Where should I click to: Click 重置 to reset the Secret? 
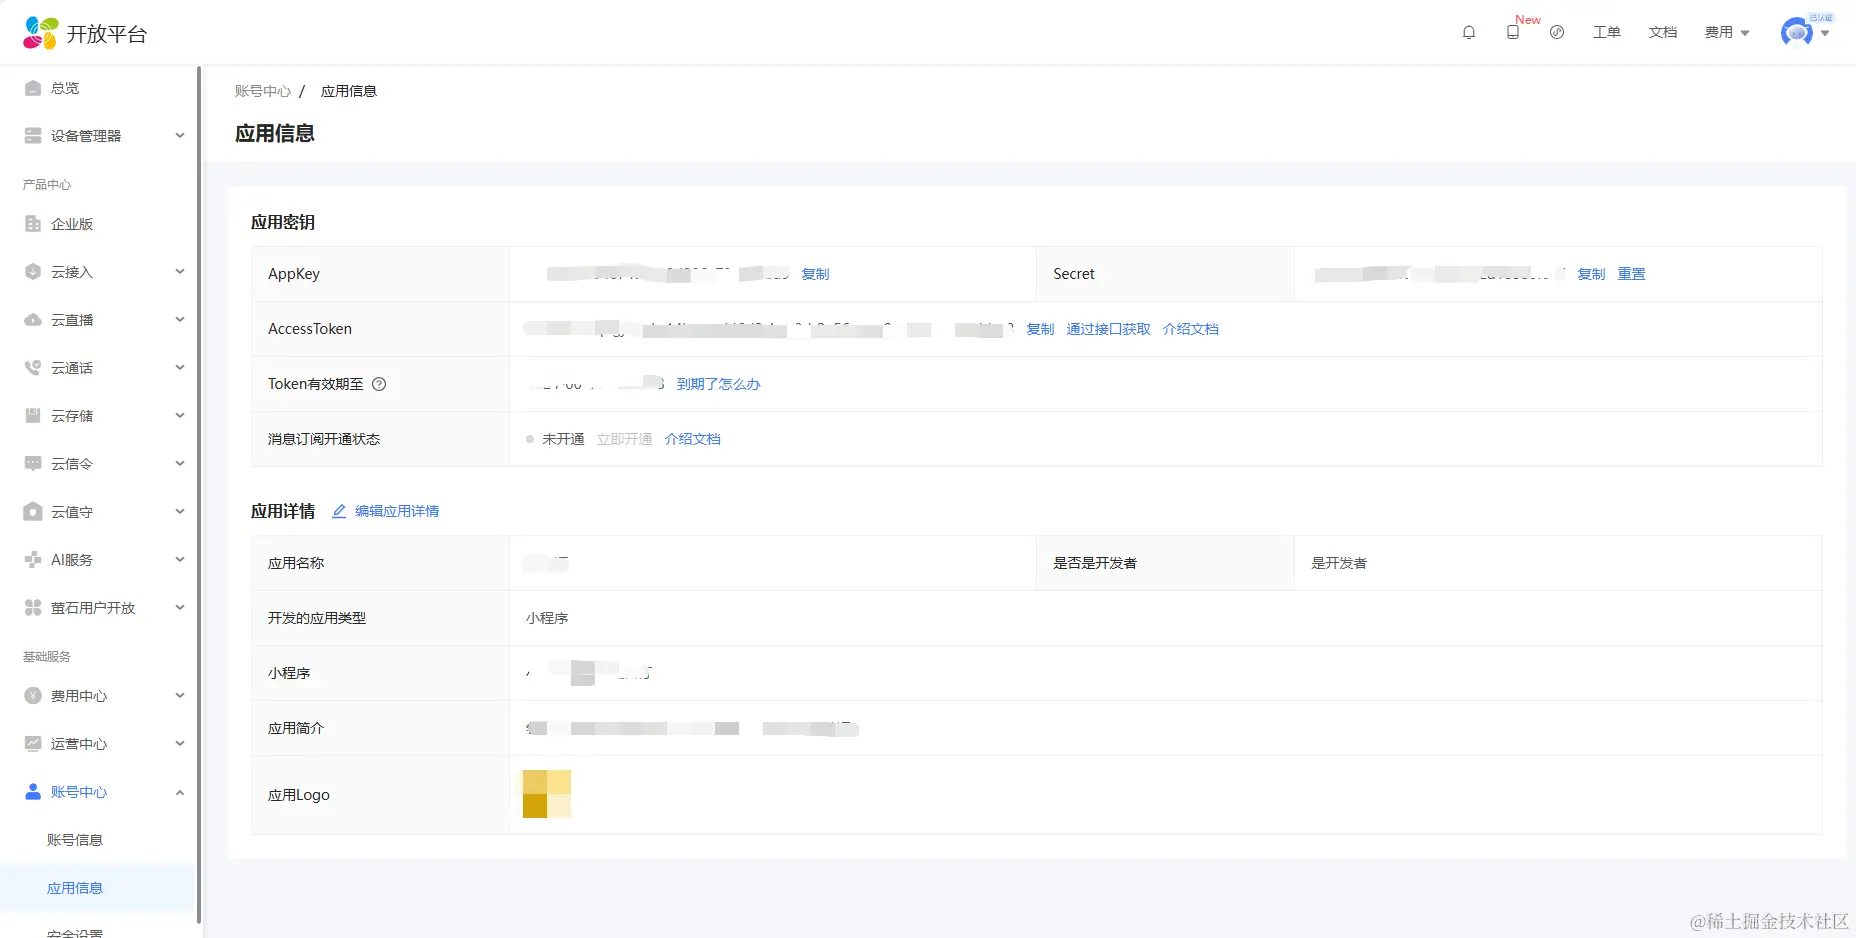coord(1631,274)
